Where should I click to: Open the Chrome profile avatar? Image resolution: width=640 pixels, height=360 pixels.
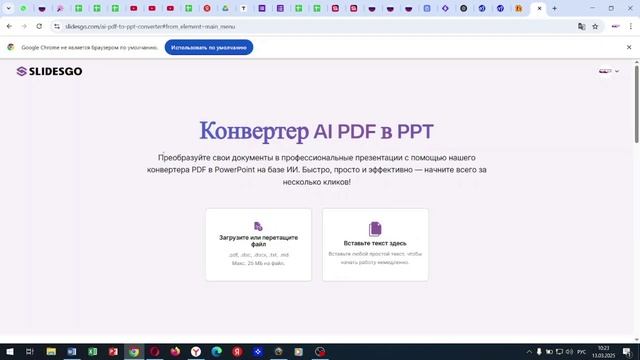616,27
